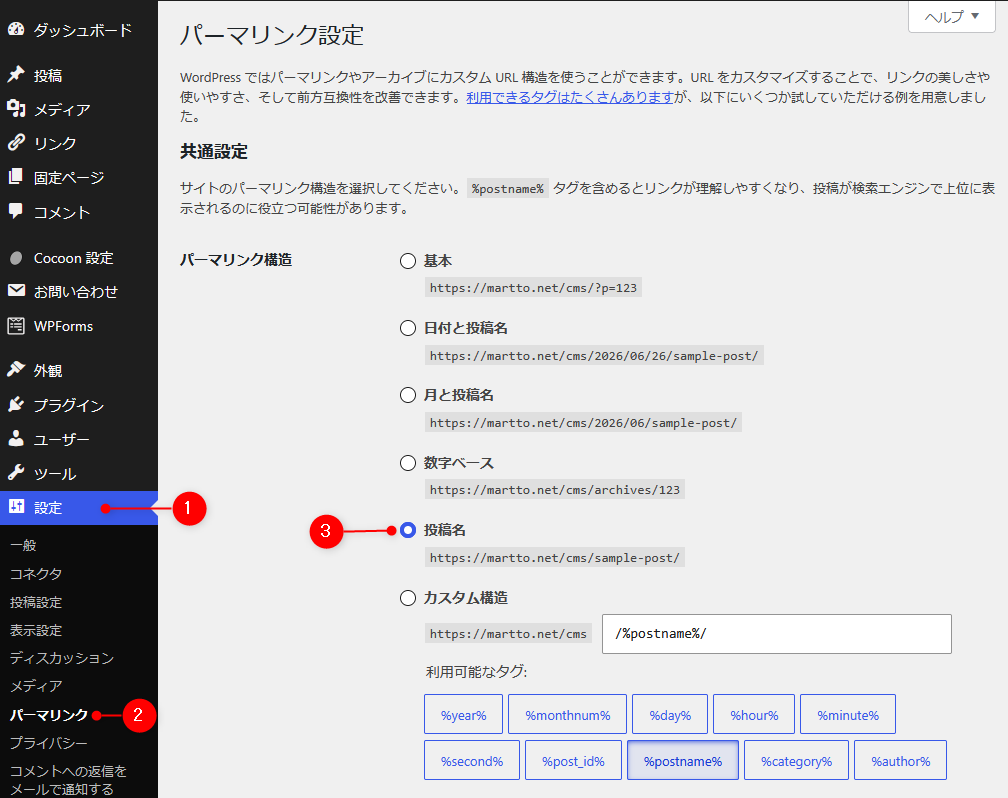
Task: Insert the %year% tag button
Action: coord(464,714)
